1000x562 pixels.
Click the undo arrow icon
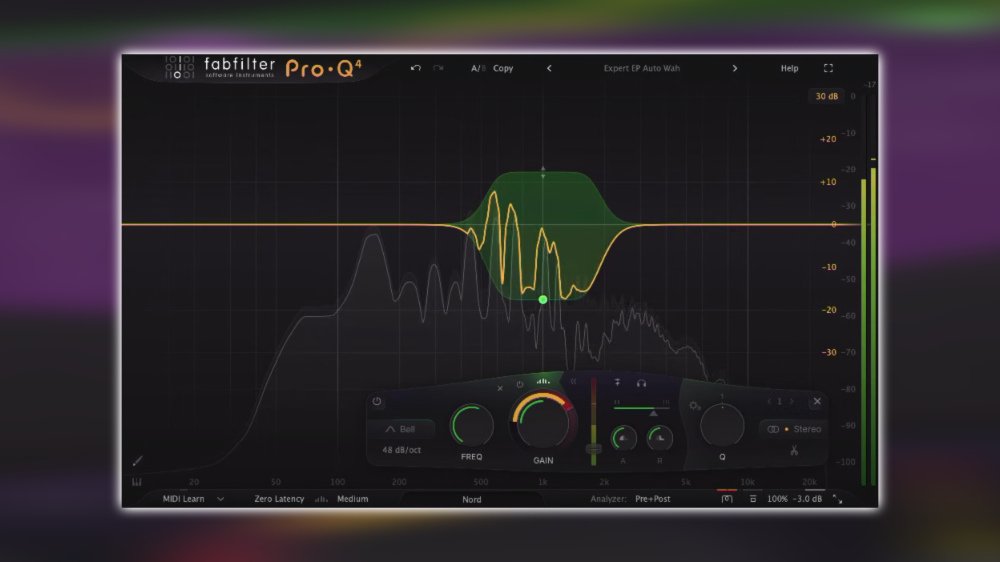(x=416, y=68)
